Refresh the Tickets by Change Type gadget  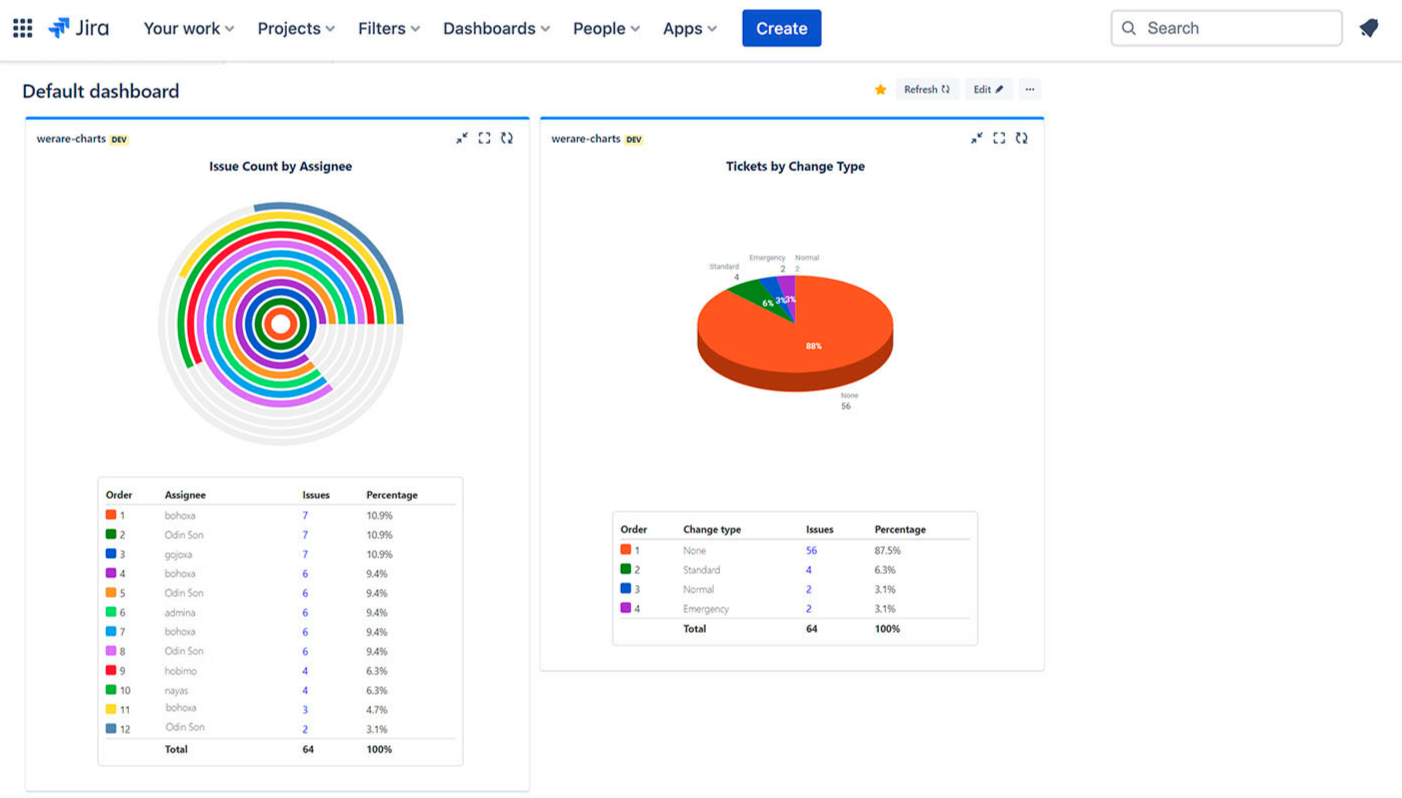pos(1021,138)
